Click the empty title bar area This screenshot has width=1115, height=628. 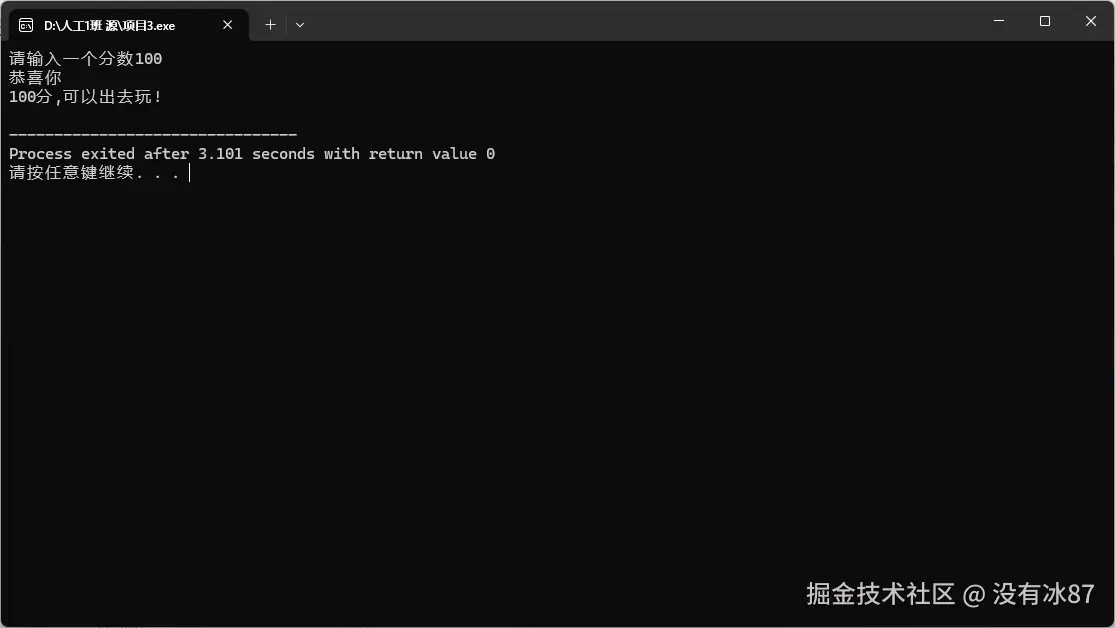coord(640,21)
